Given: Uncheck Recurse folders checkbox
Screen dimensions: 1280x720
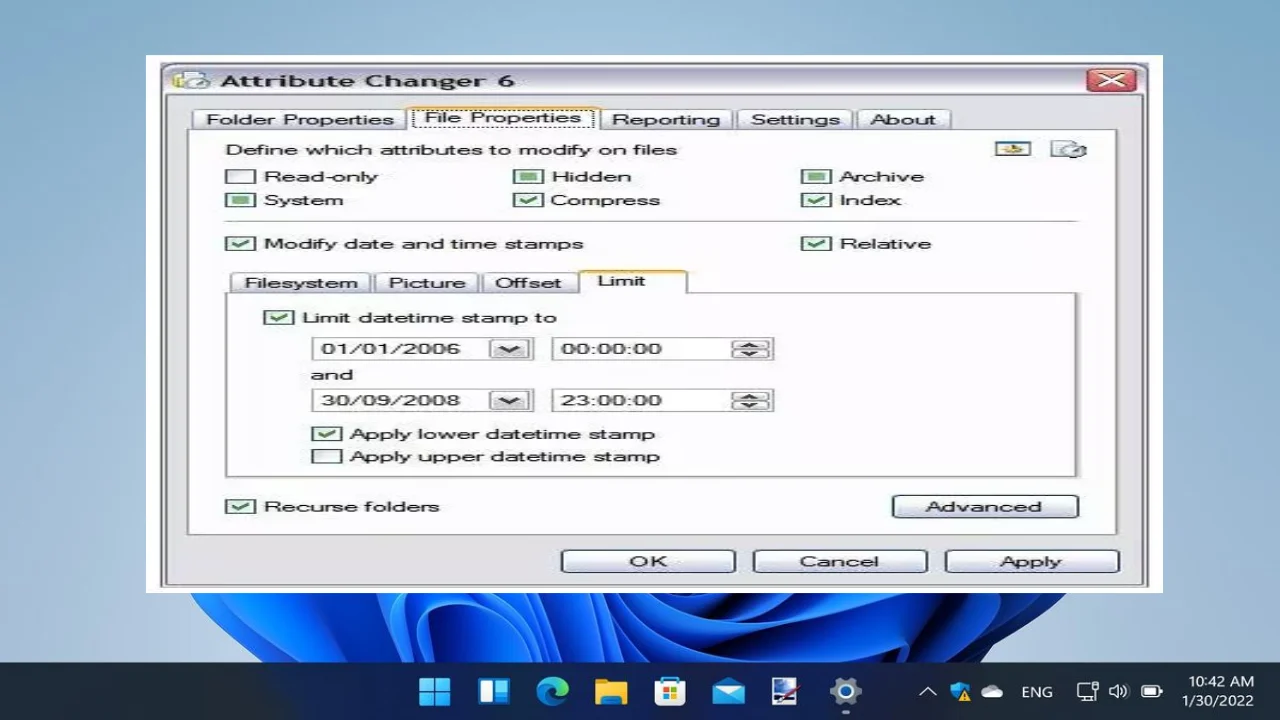Looking at the screenshot, I should 240,506.
